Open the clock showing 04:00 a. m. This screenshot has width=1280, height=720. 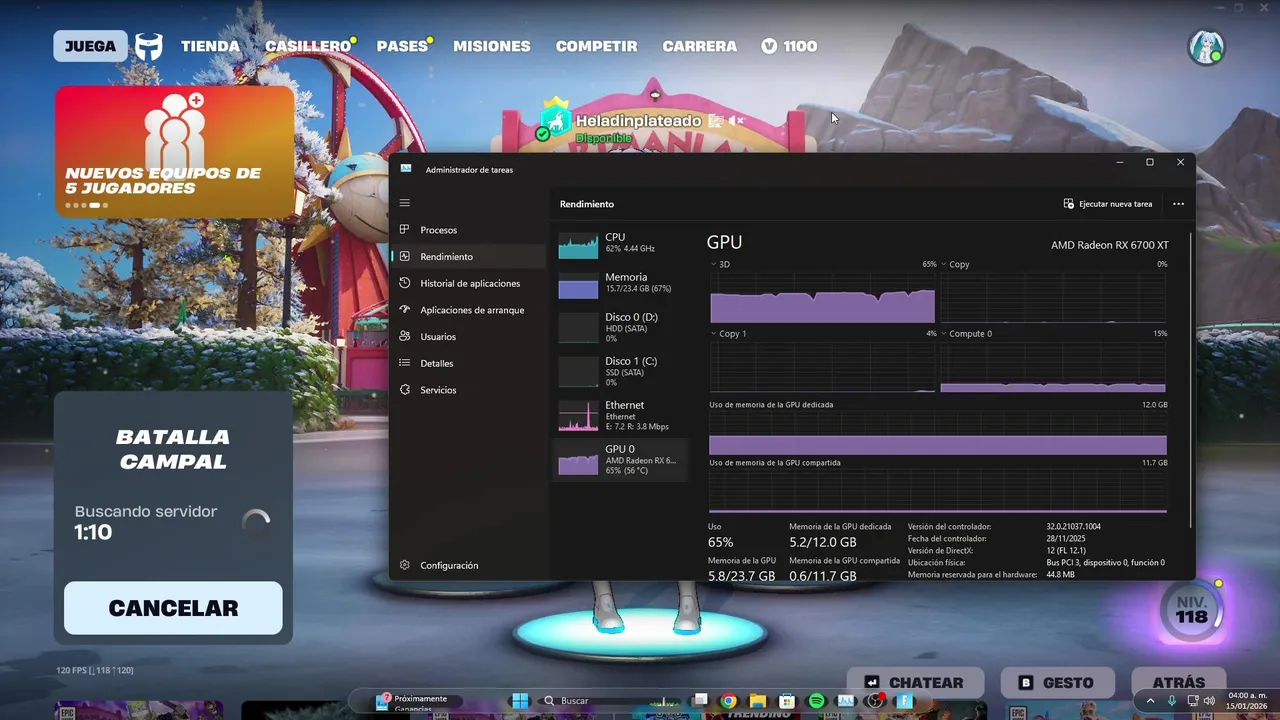point(1248,701)
